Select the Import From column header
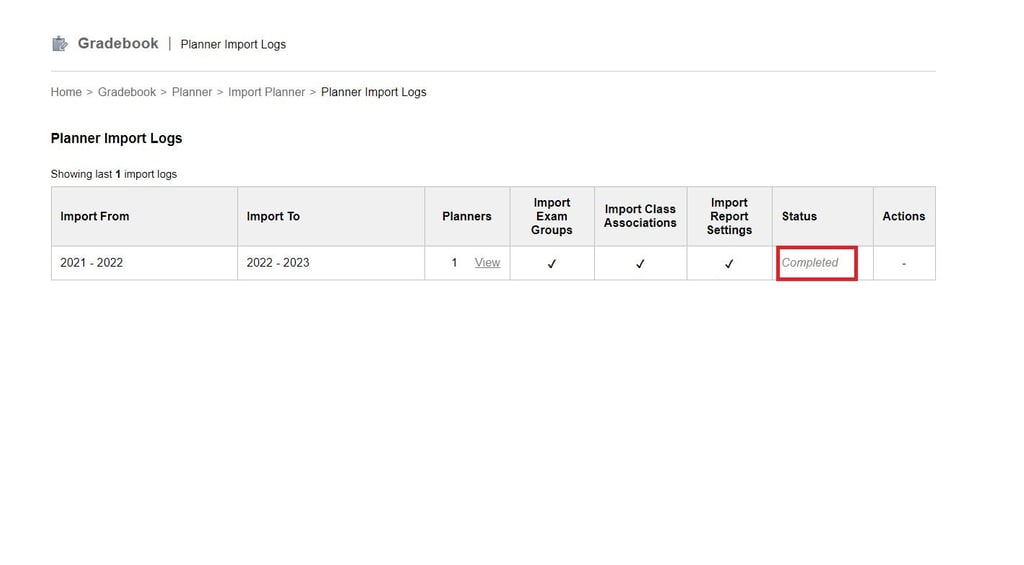This screenshot has width=1024, height=565. (95, 216)
